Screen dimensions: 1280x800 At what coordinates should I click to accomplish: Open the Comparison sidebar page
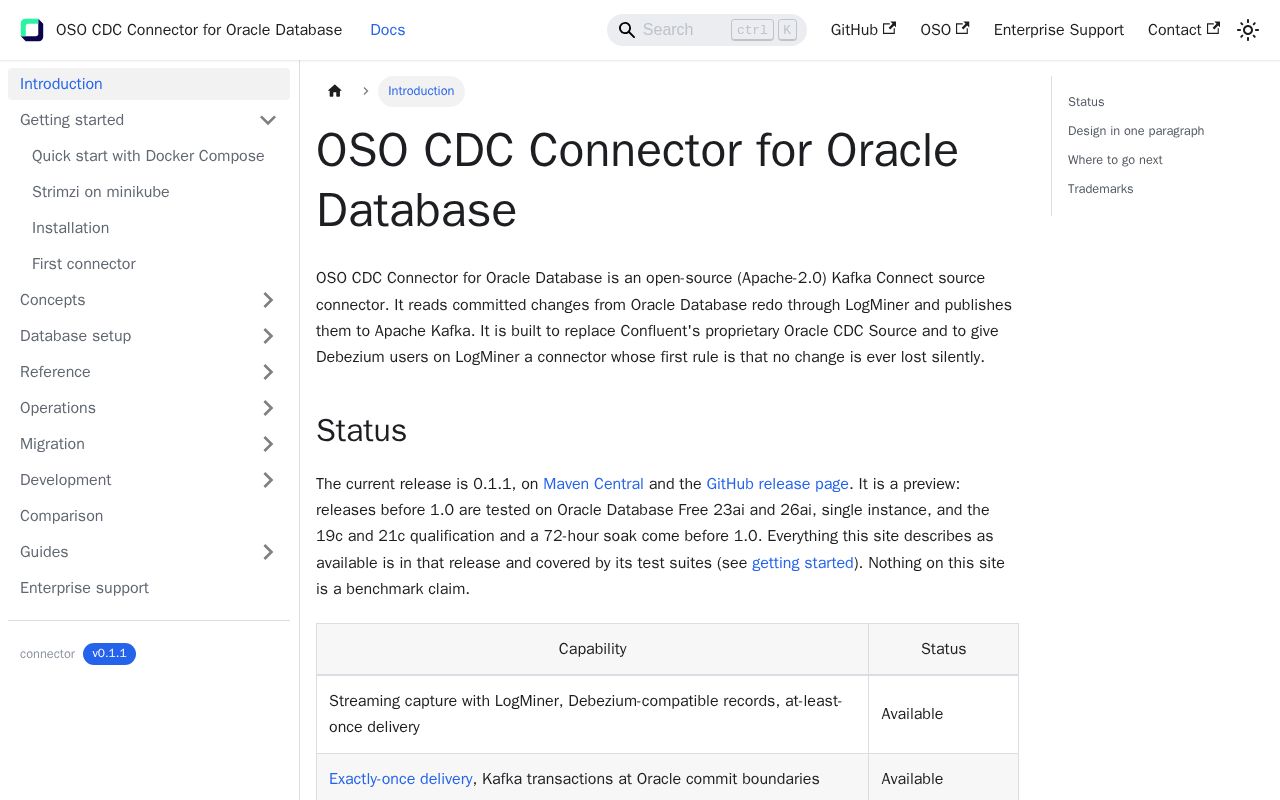[x=149, y=516]
